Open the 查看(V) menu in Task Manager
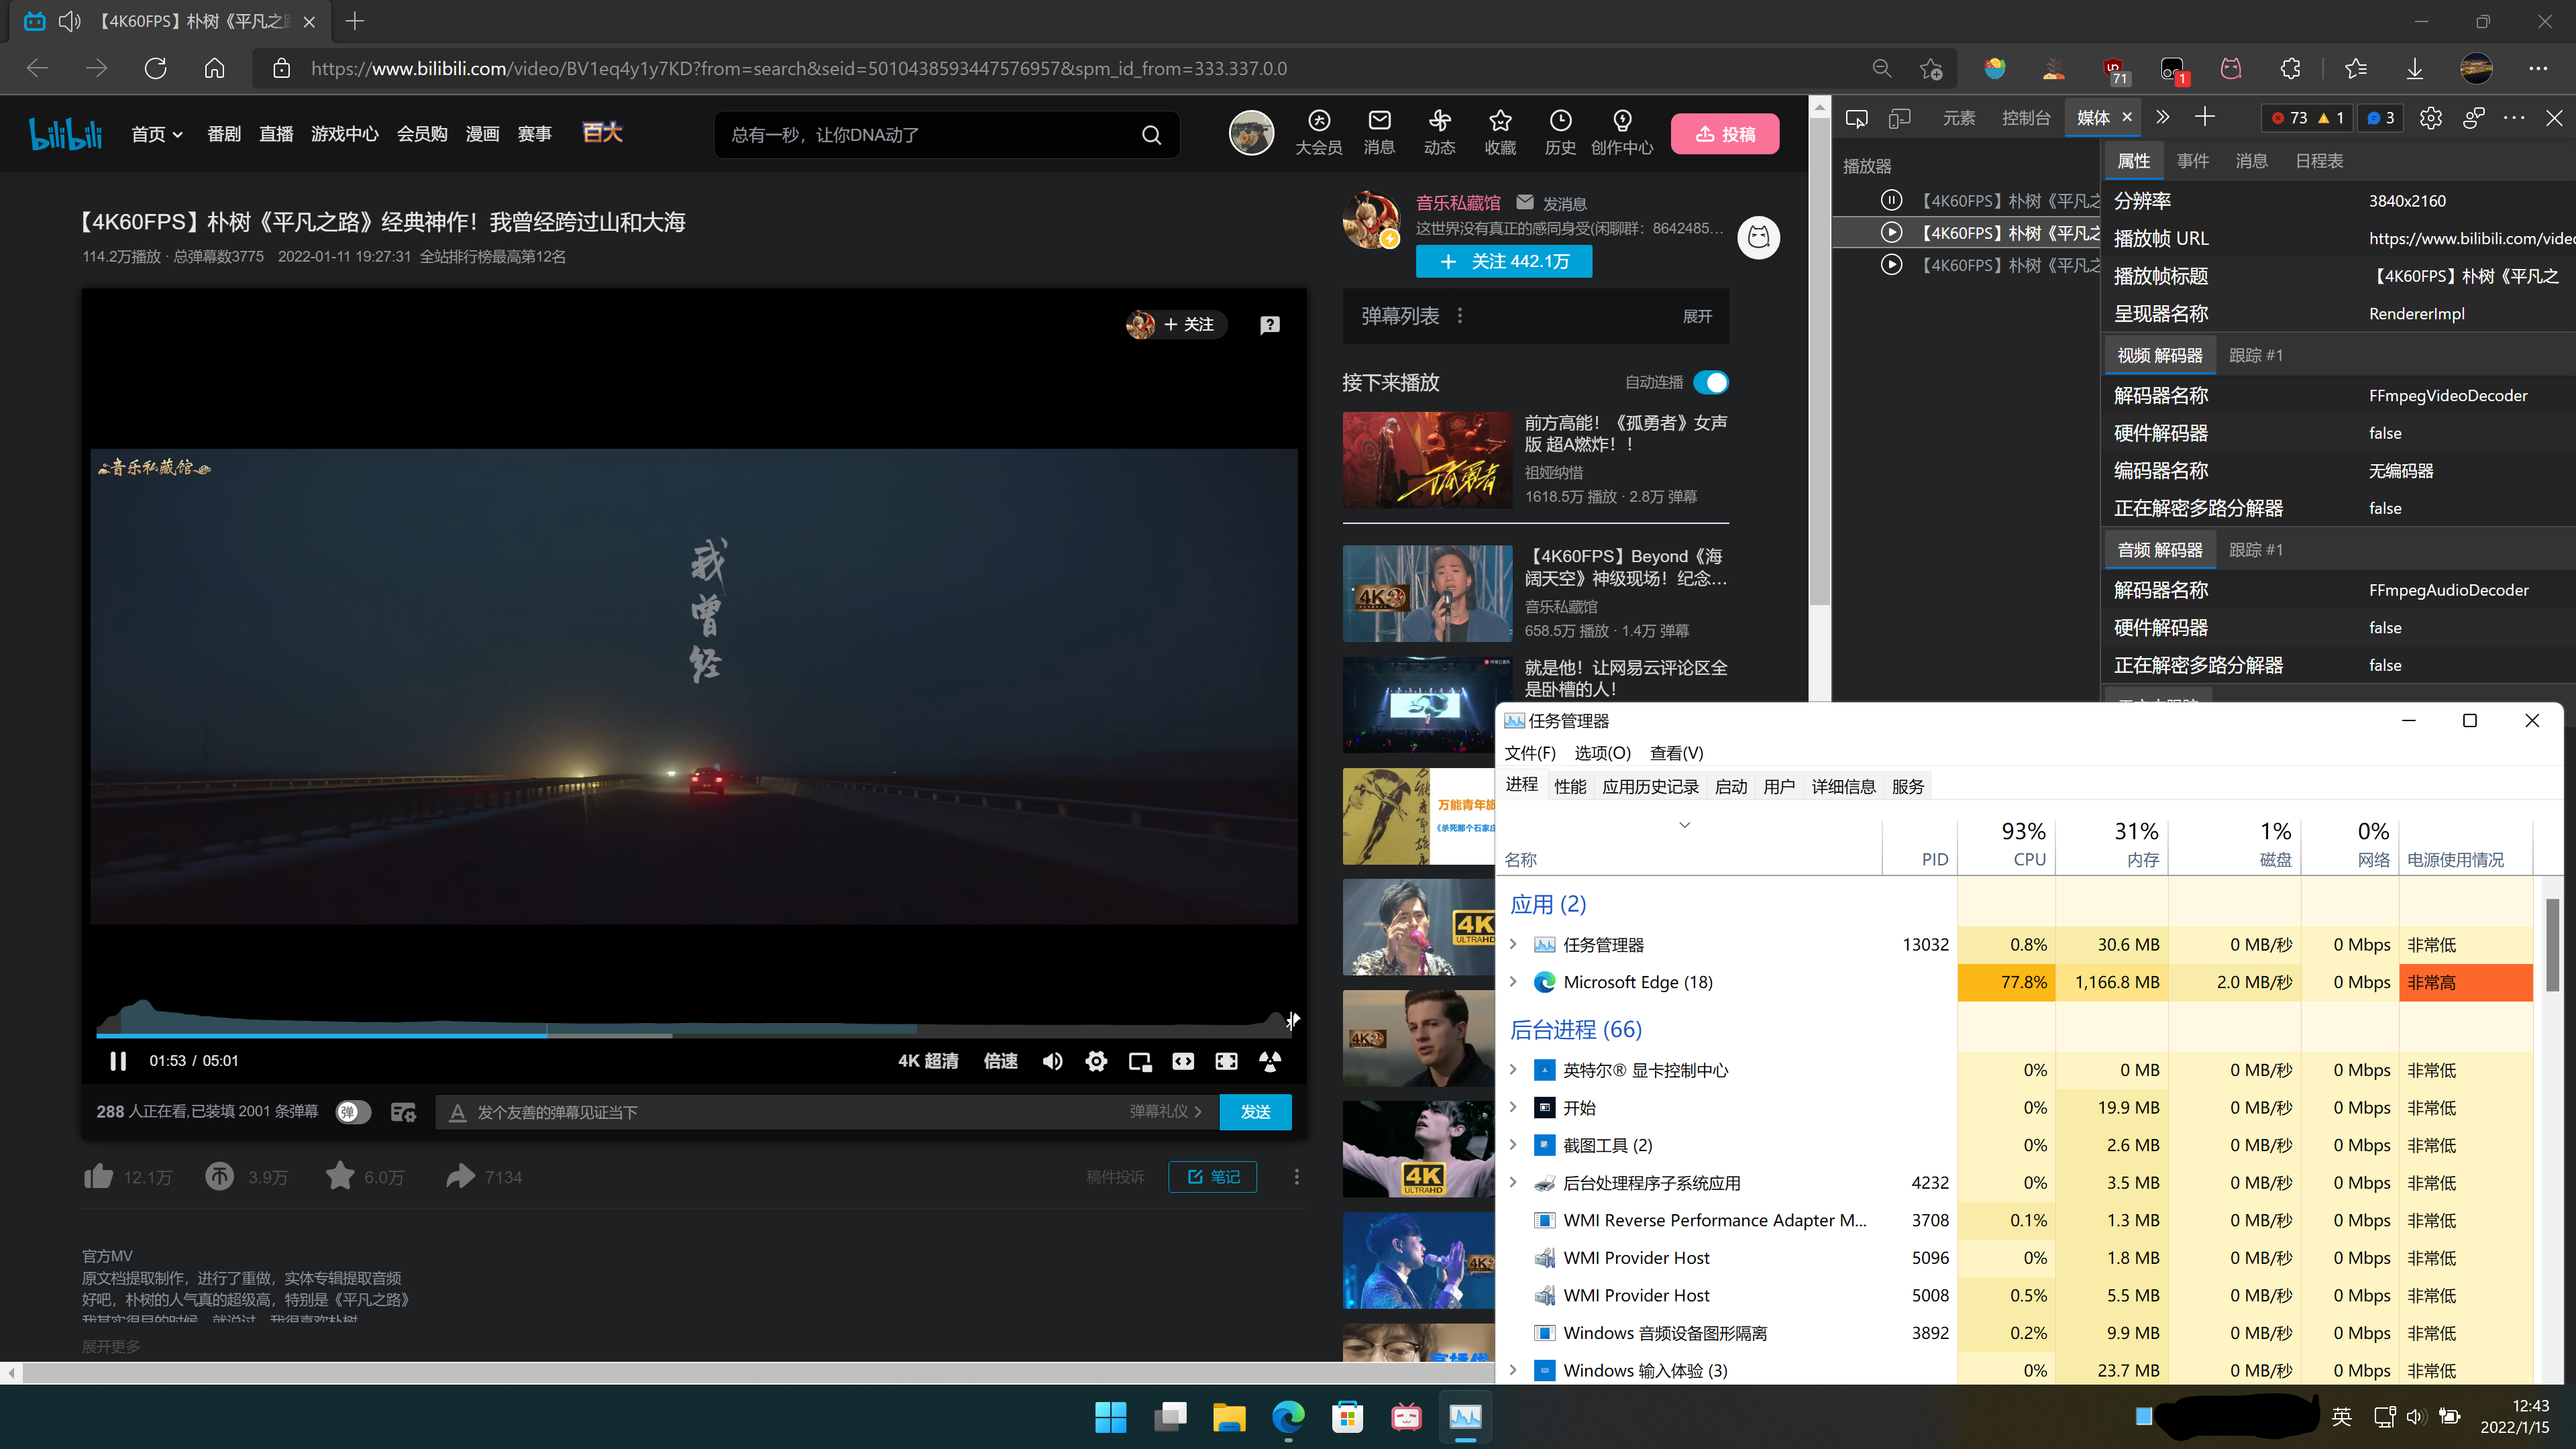2576x1449 pixels. [x=1676, y=753]
